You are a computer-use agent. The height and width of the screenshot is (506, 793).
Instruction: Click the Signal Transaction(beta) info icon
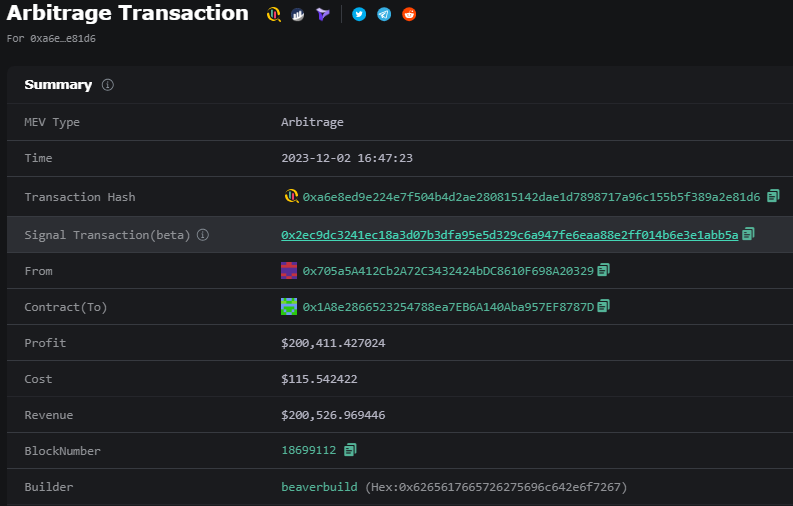[203, 235]
